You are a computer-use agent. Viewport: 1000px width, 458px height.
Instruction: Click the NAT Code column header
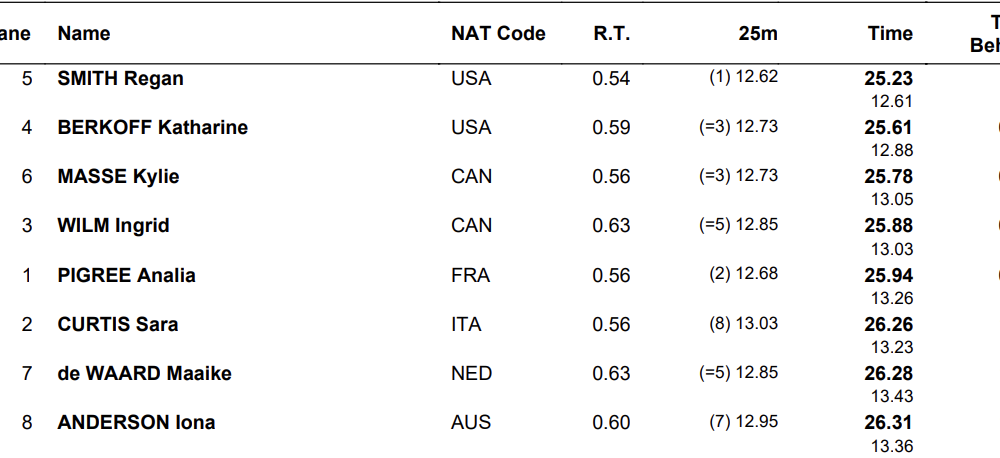(x=498, y=34)
